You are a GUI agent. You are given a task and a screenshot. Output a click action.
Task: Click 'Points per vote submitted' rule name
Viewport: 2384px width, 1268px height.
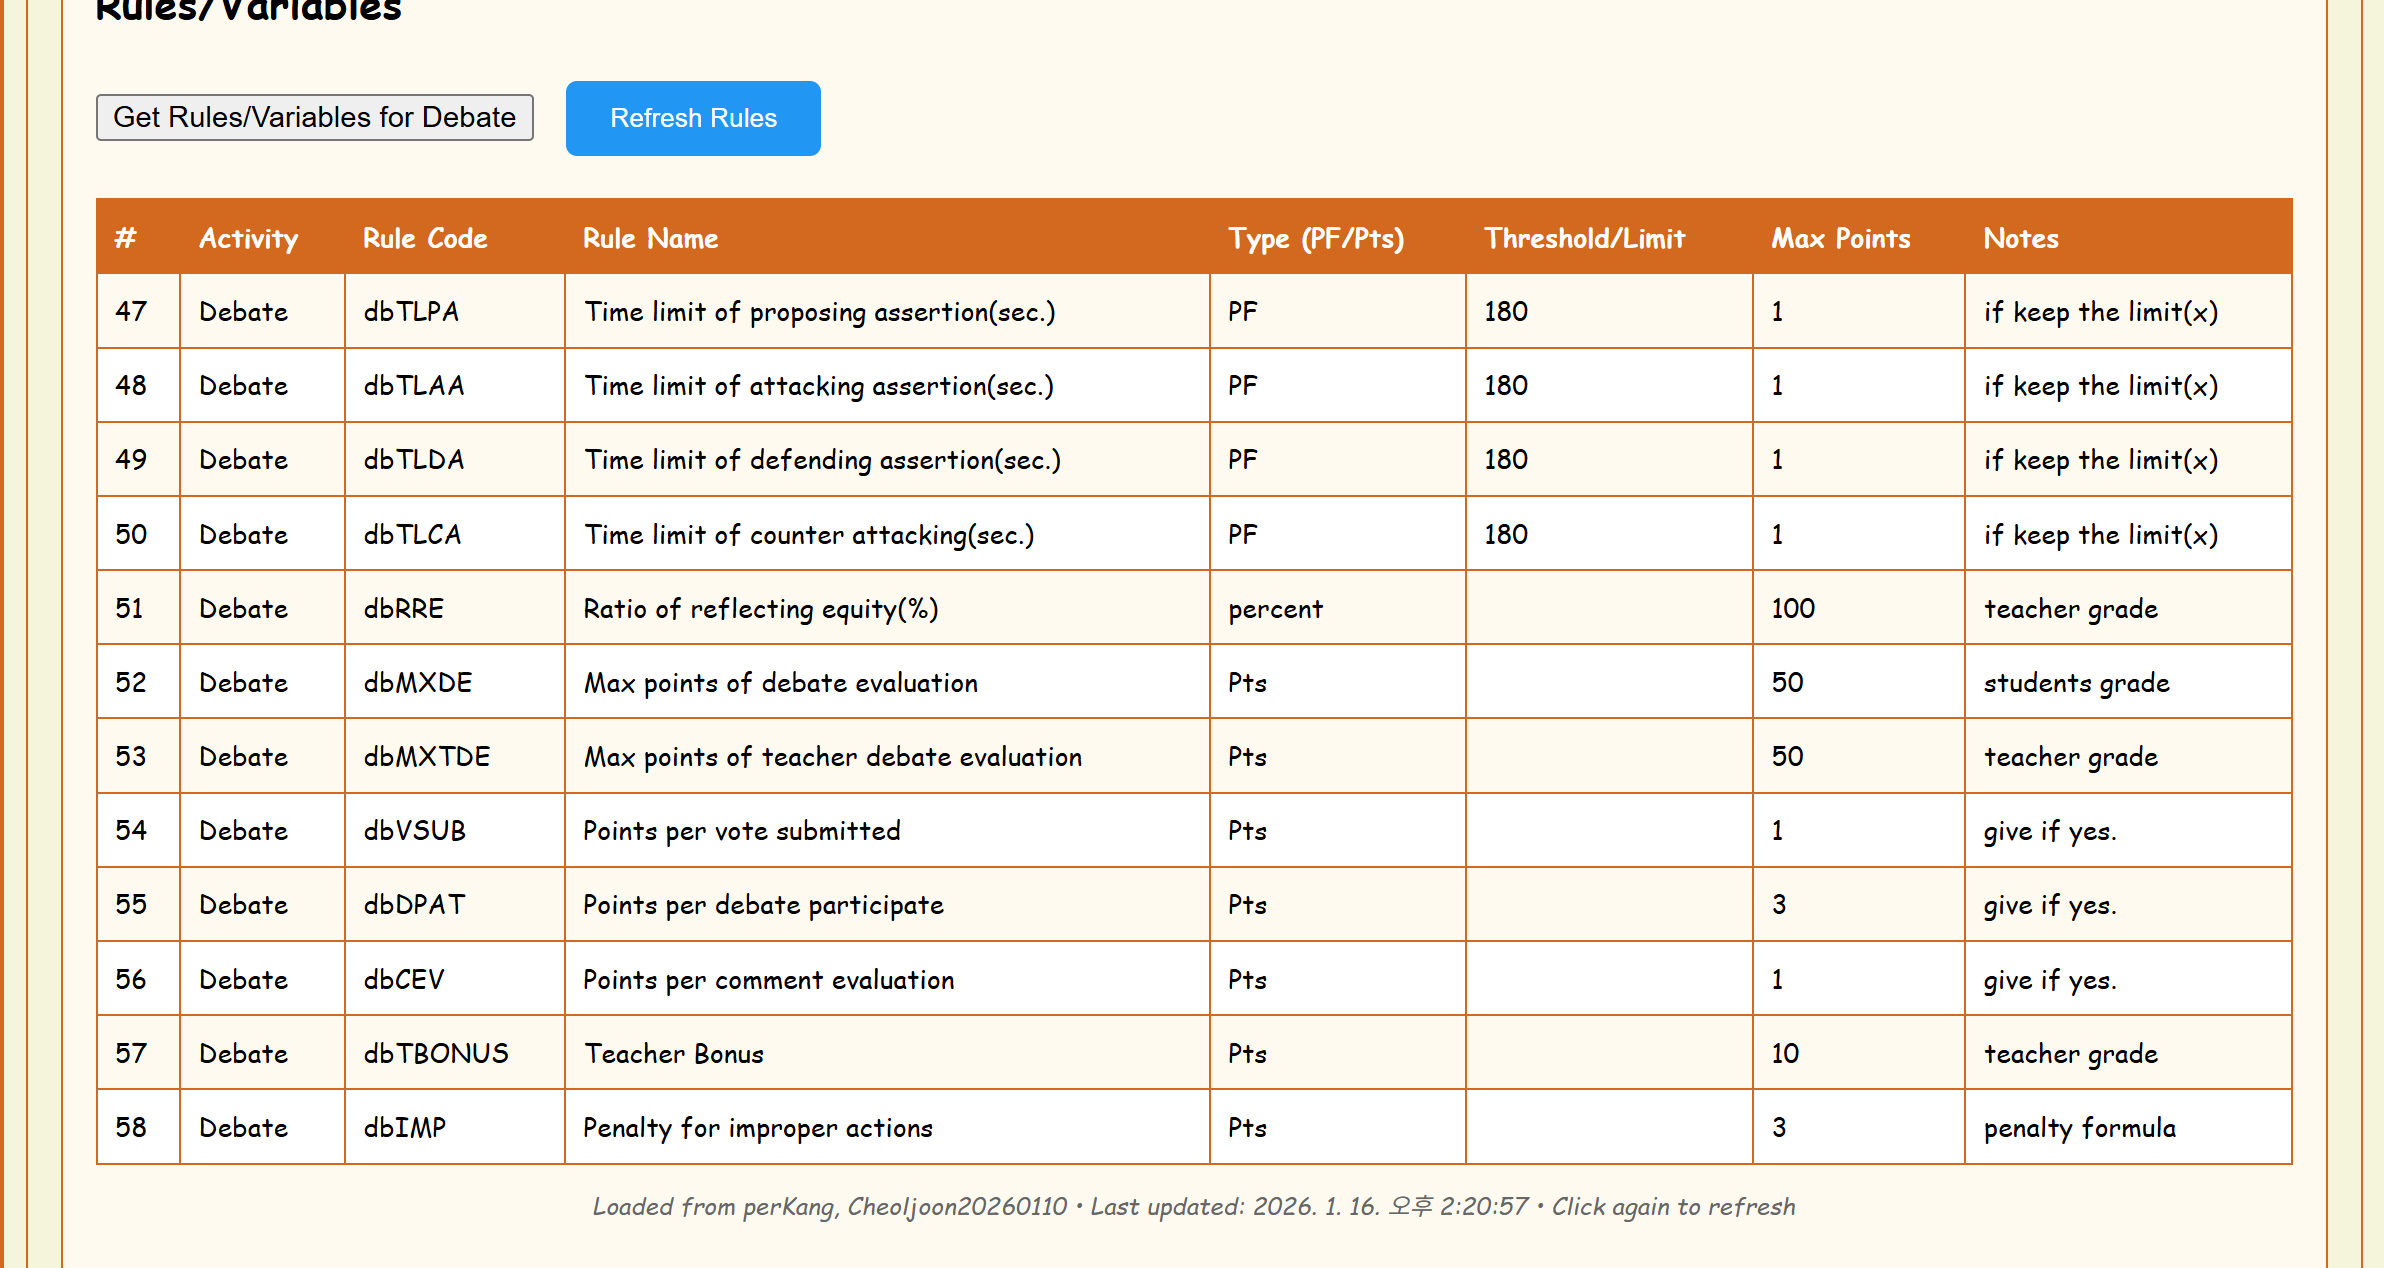742,831
